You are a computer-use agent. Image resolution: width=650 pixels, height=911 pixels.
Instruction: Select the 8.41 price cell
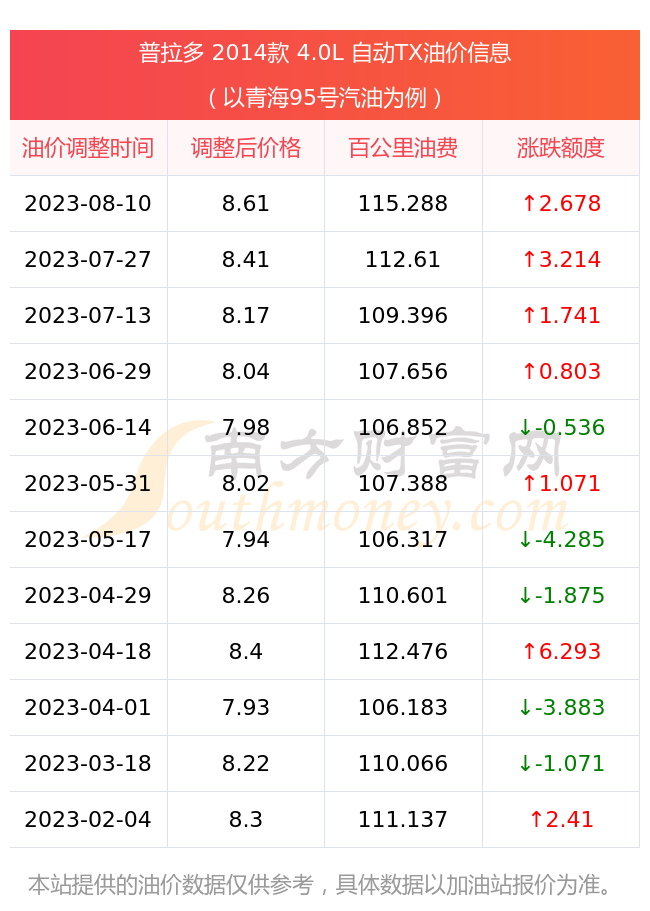246,260
